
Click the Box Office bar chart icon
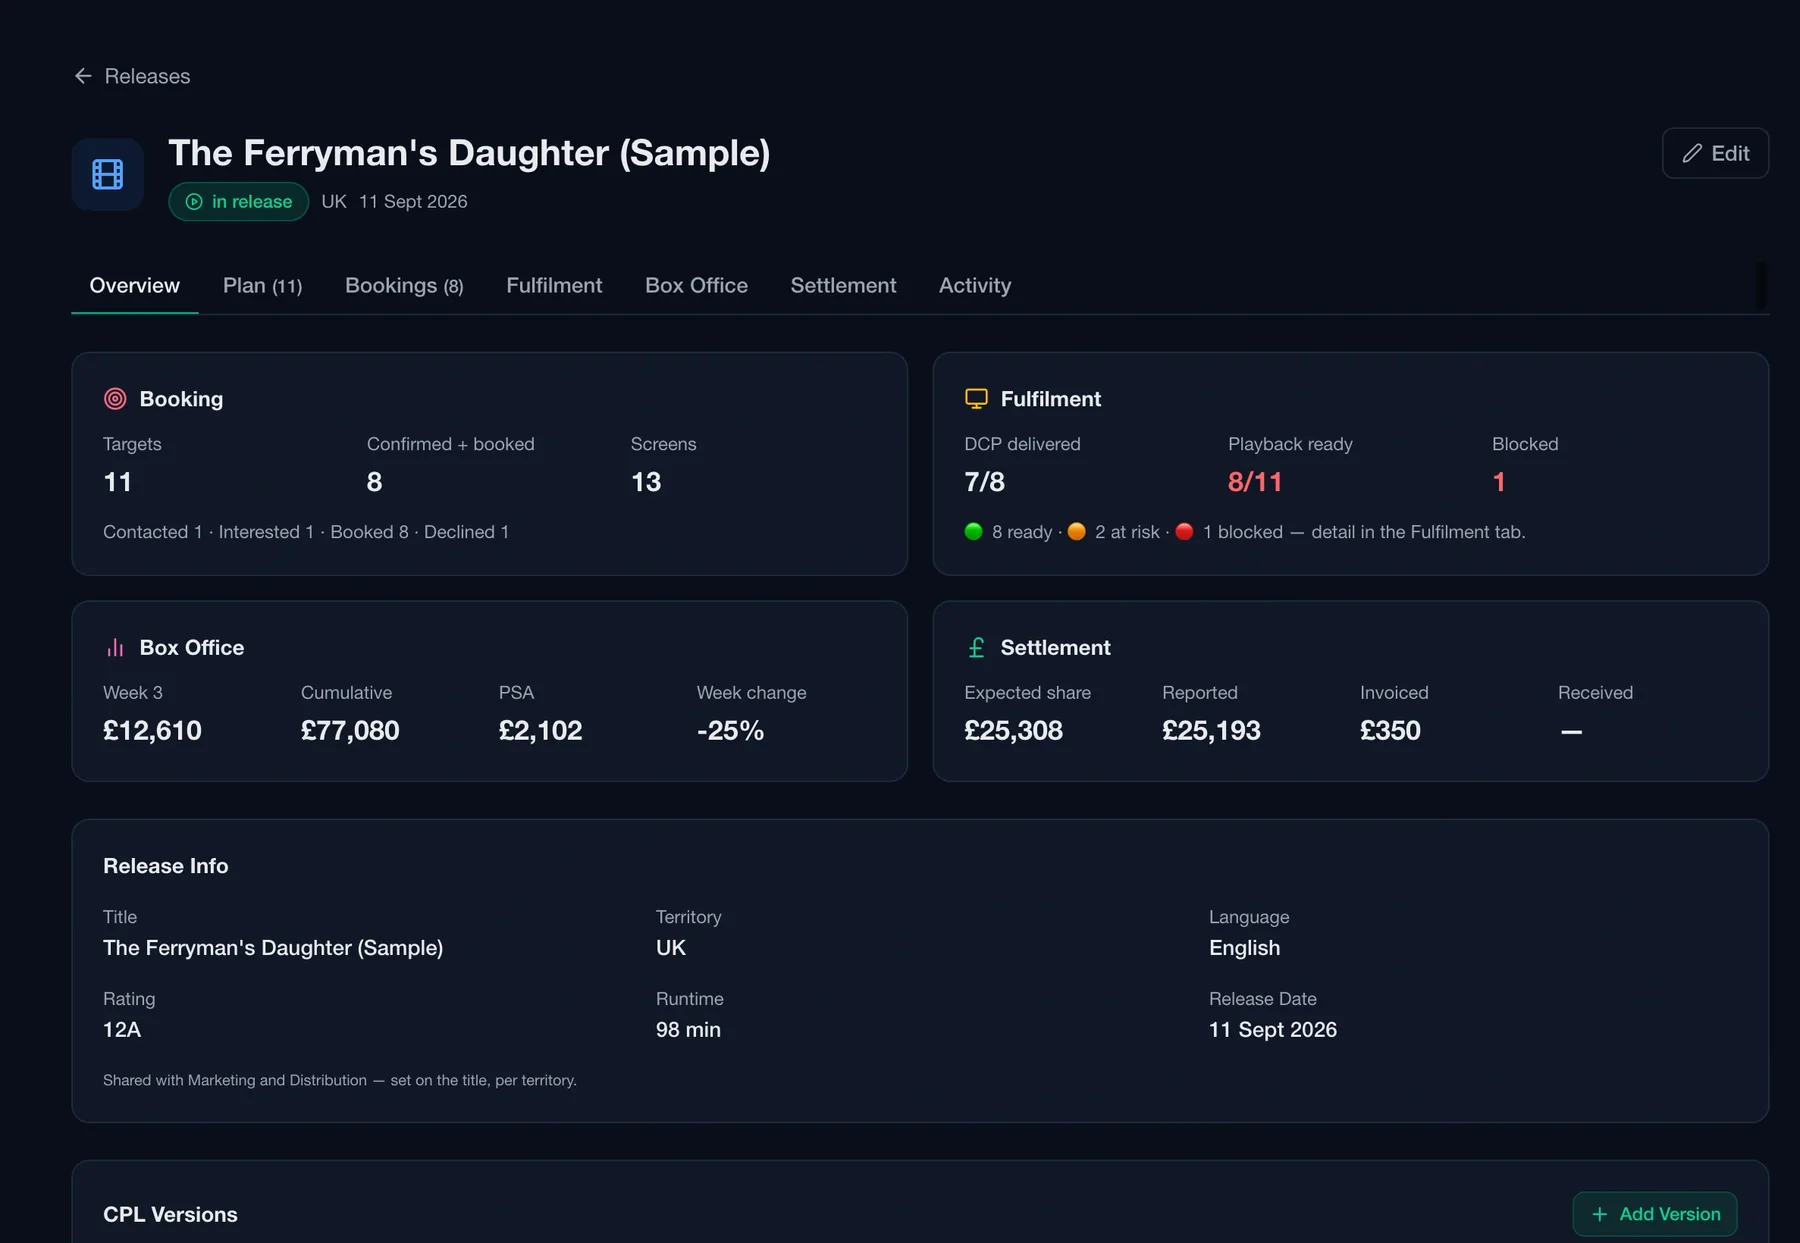tap(115, 648)
